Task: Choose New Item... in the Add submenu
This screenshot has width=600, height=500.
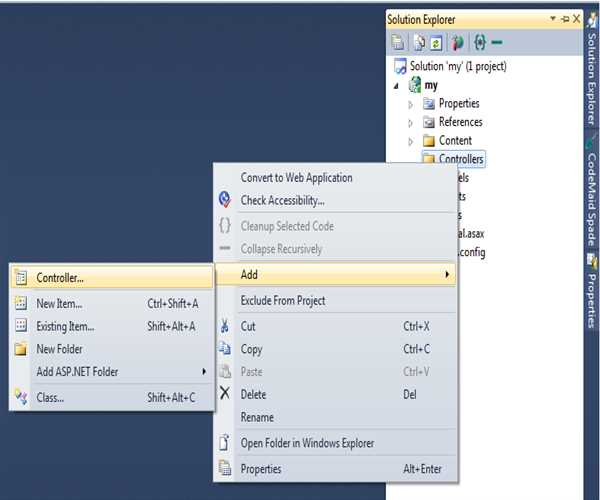Action: coord(59,303)
